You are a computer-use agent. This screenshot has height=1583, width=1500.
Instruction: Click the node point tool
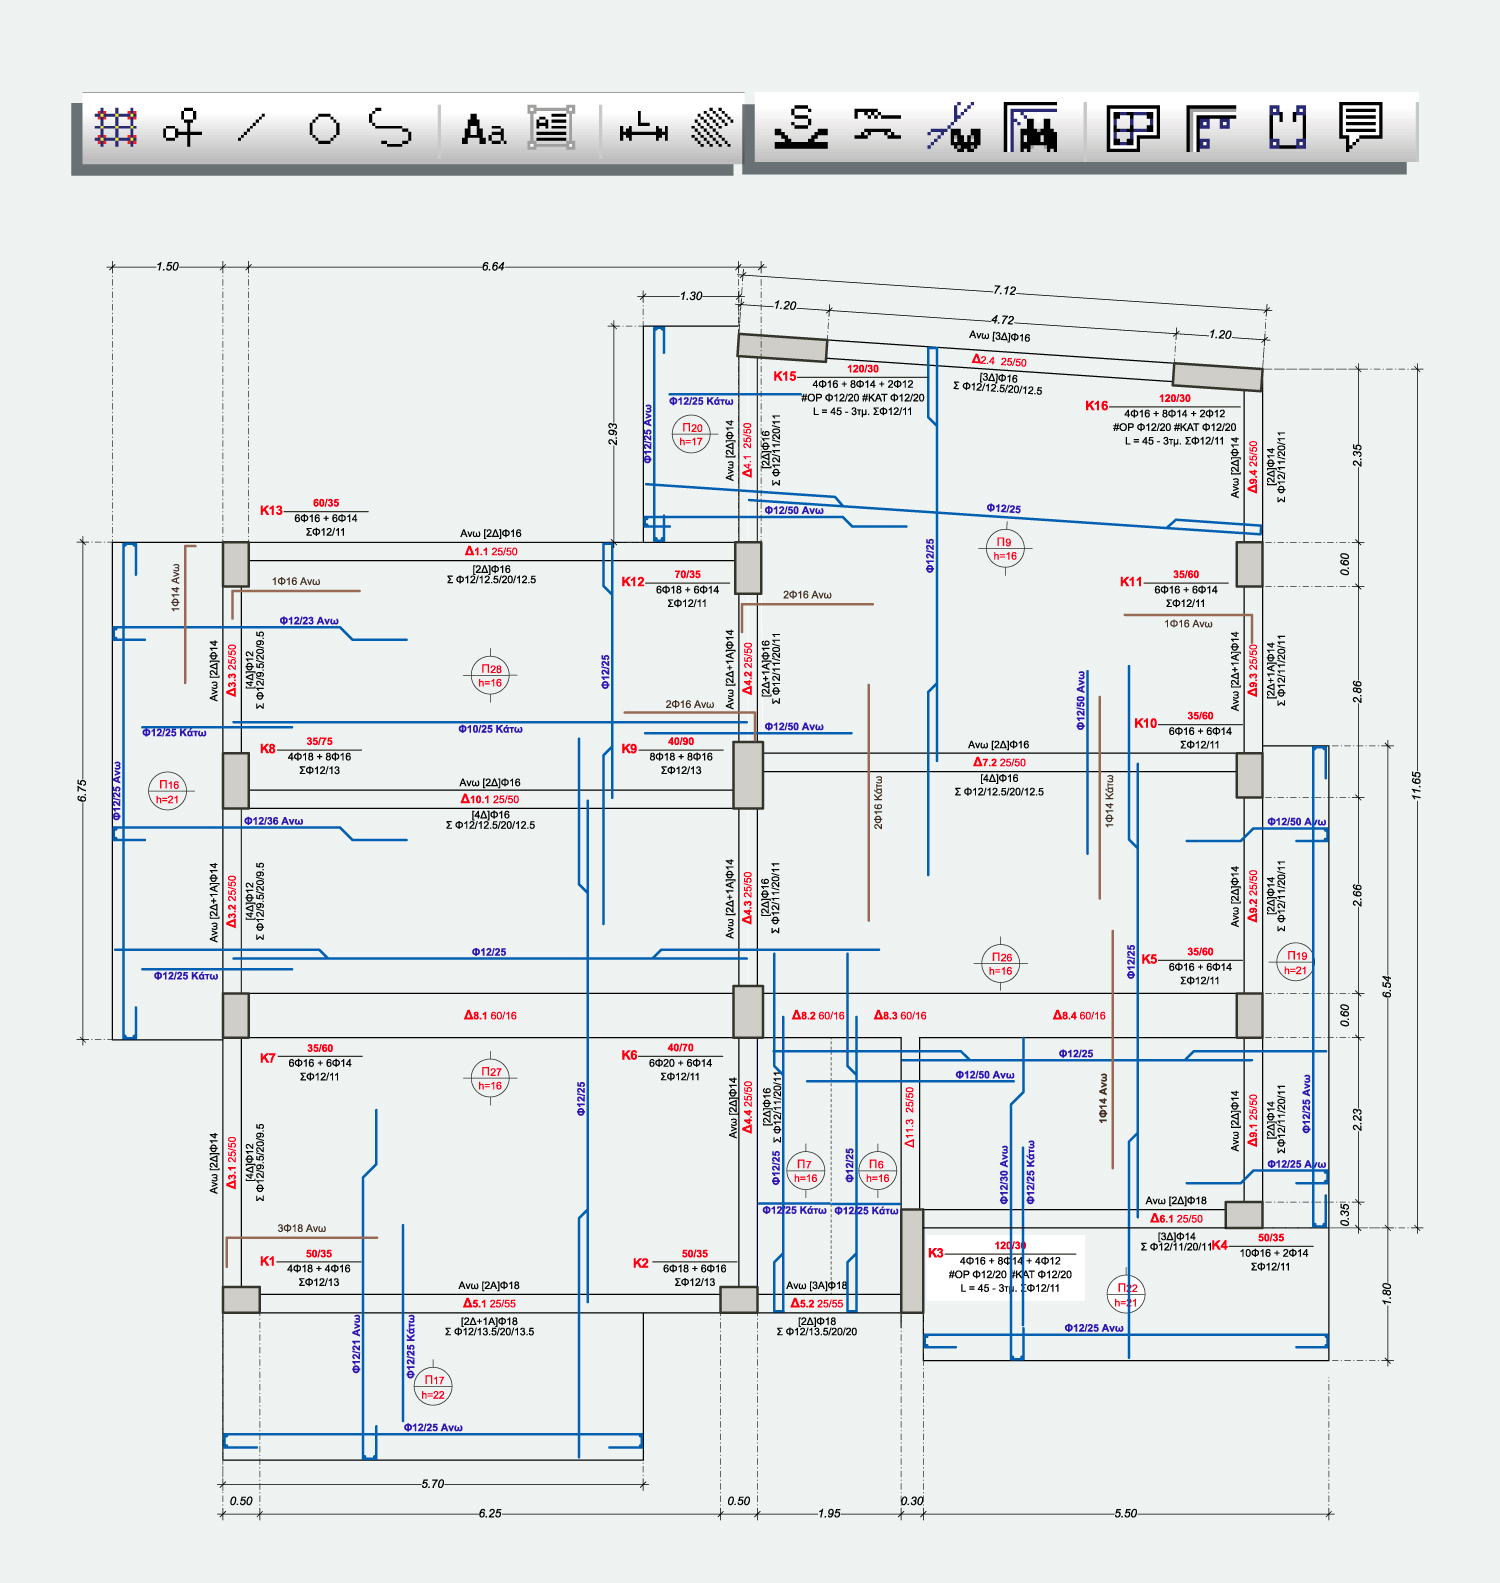pyautogui.click(x=182, y=128)
